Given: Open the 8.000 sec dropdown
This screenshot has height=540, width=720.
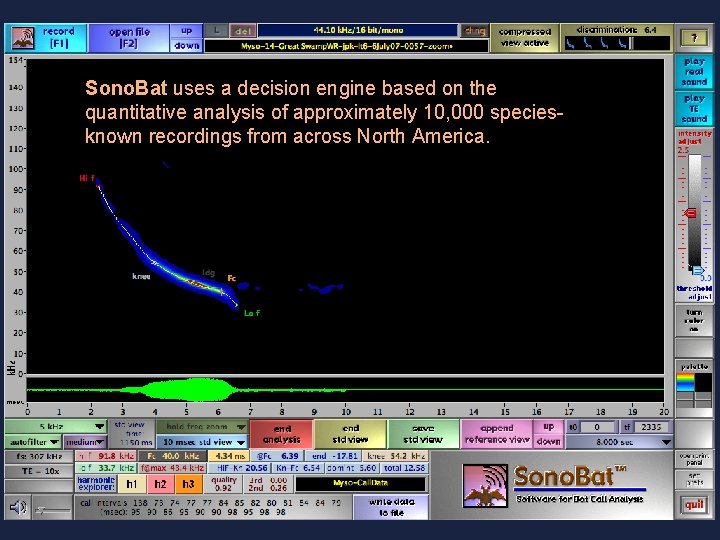Looking at the screenshot, I should 618,442.
